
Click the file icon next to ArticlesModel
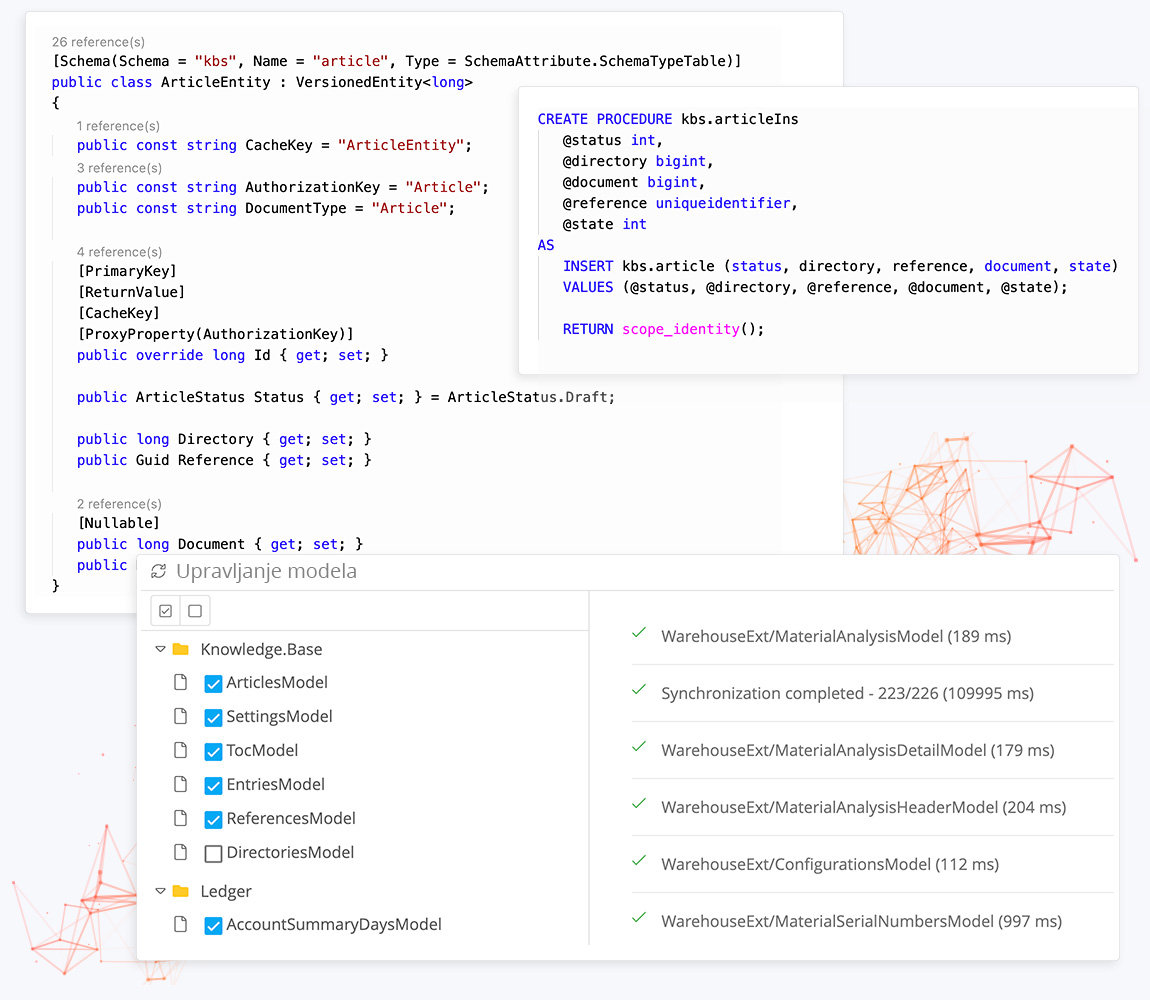click(181, 683)
